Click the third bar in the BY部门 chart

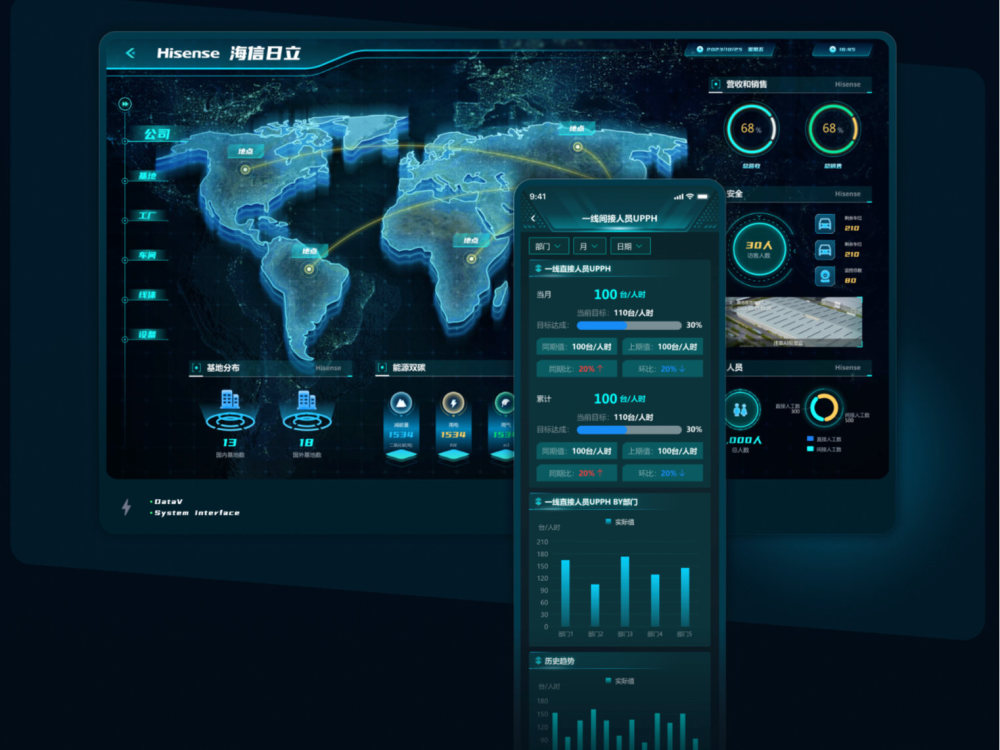[x=625, y=591]
